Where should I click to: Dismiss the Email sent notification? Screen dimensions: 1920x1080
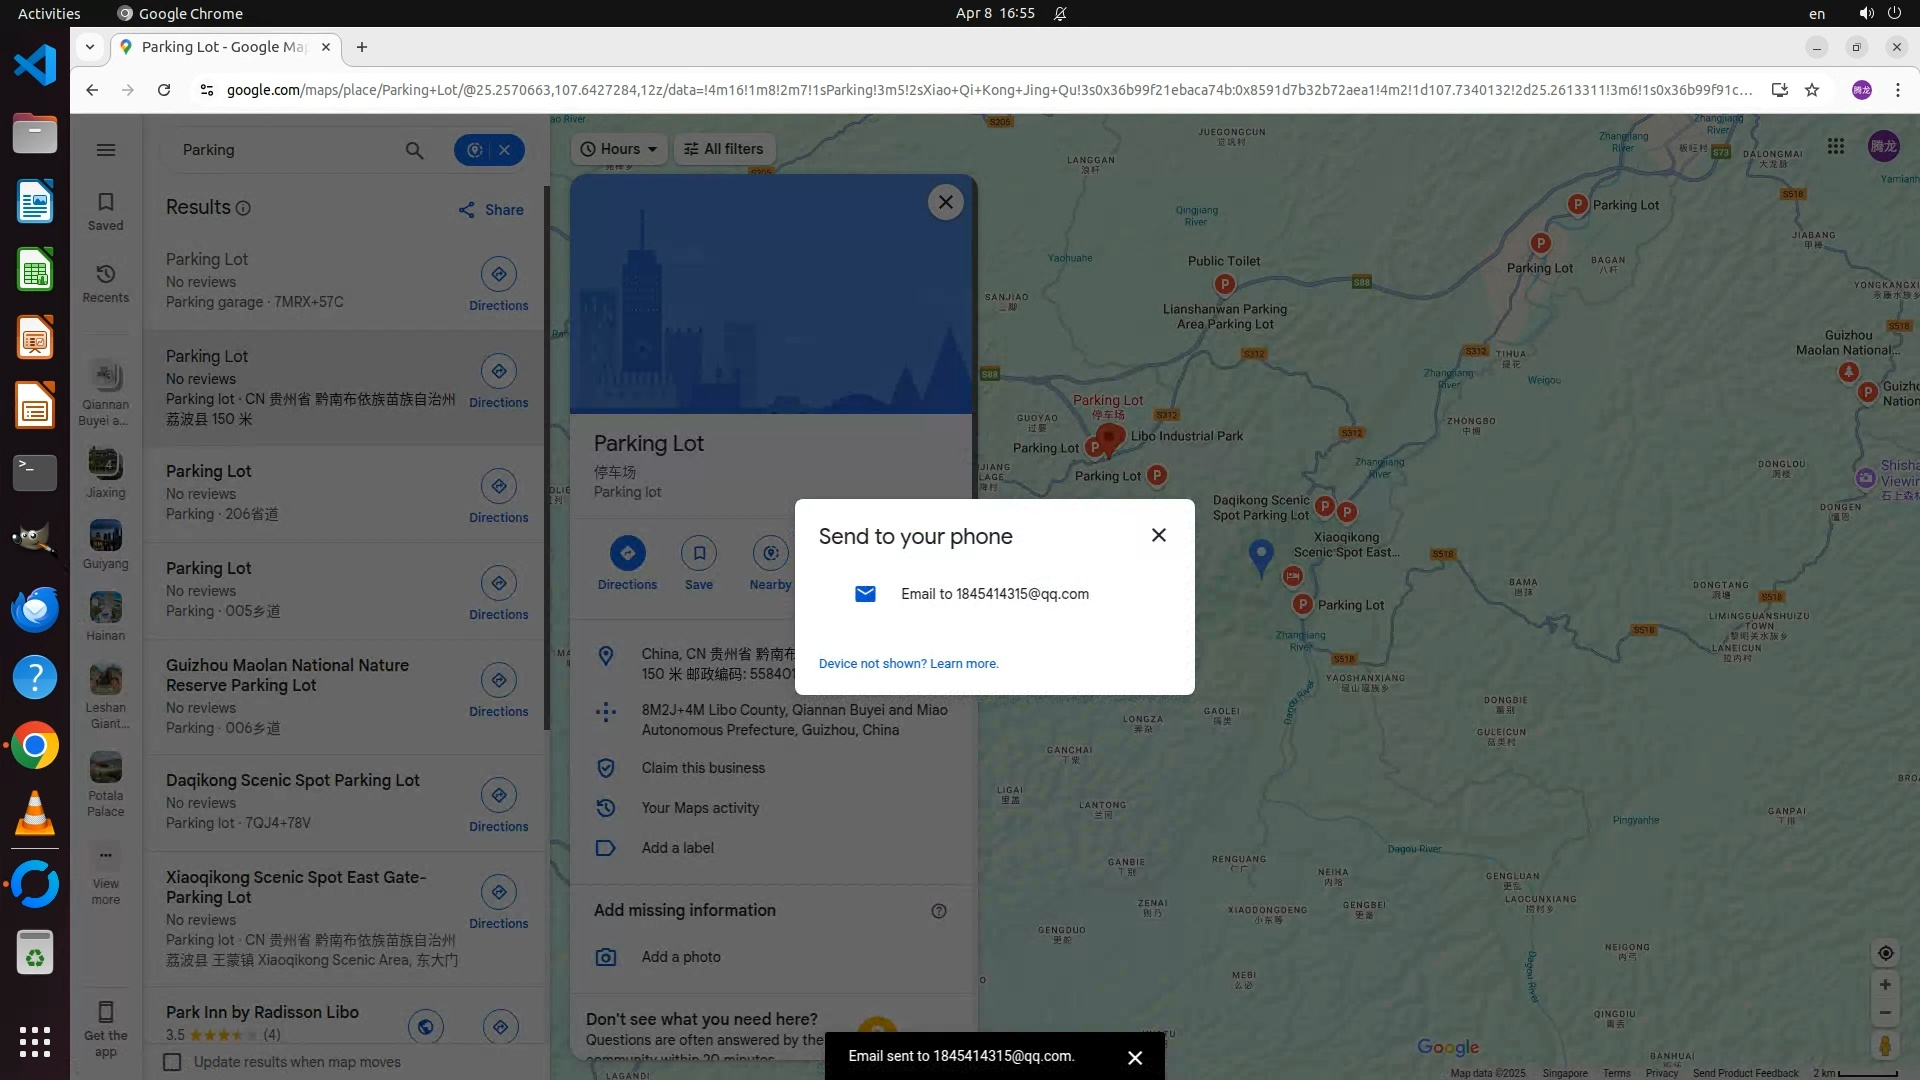(1134, 1057)
